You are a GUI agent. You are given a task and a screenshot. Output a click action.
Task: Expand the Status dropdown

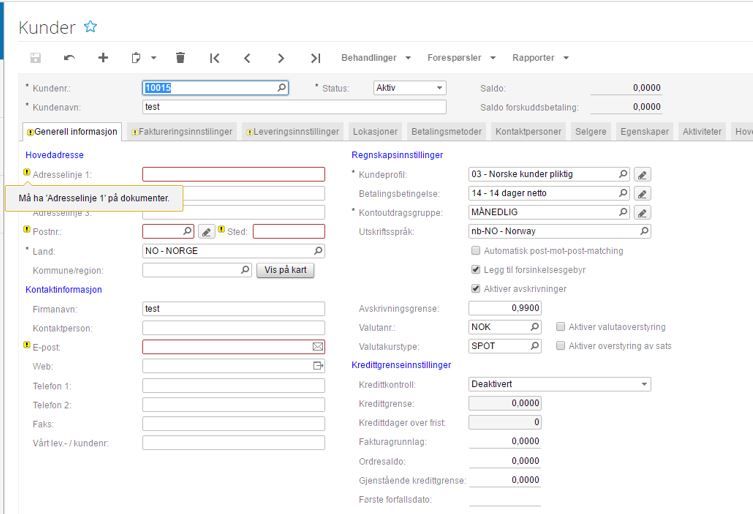pos(439,88)
